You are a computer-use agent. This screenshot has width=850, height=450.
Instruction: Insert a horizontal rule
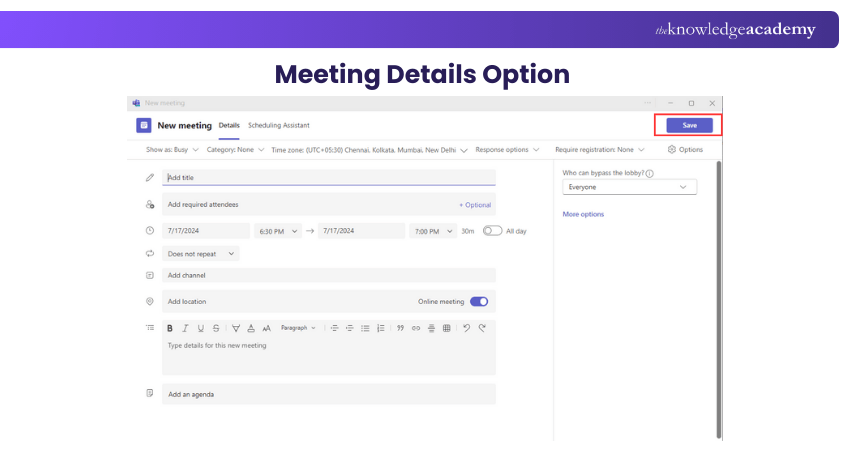tap(431, 328)
